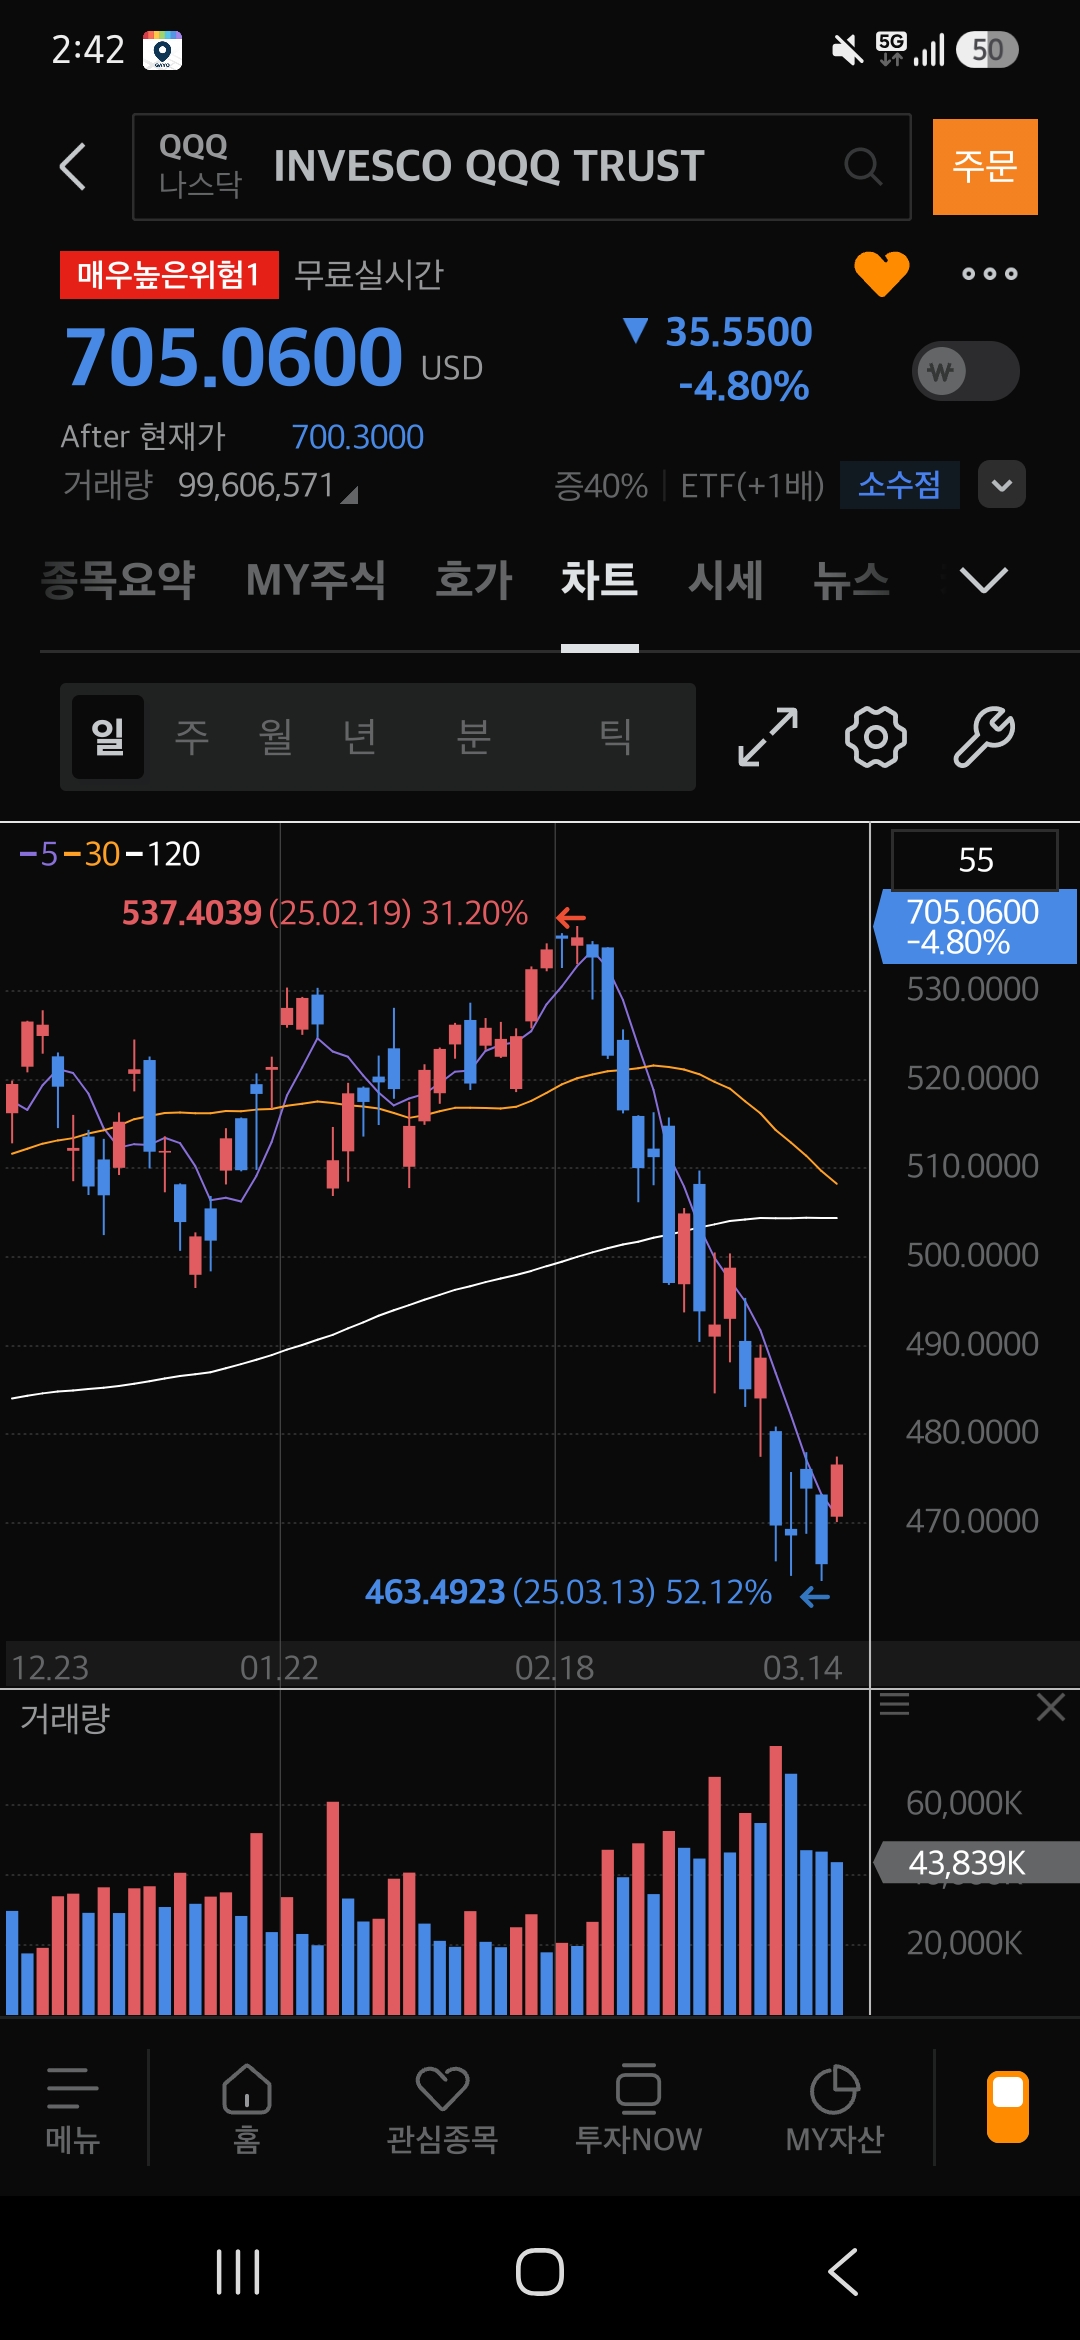The height and width of the screenshot is (2340, 1080).
Task: Open search via magnifier icon
Action: coord(863,166)
